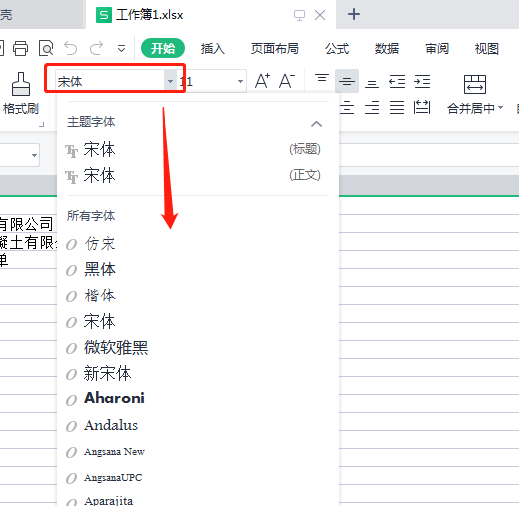The image size is (519, 506).
Task: Choose theme font 宋体 (正文)
Action: pos(198,175)
